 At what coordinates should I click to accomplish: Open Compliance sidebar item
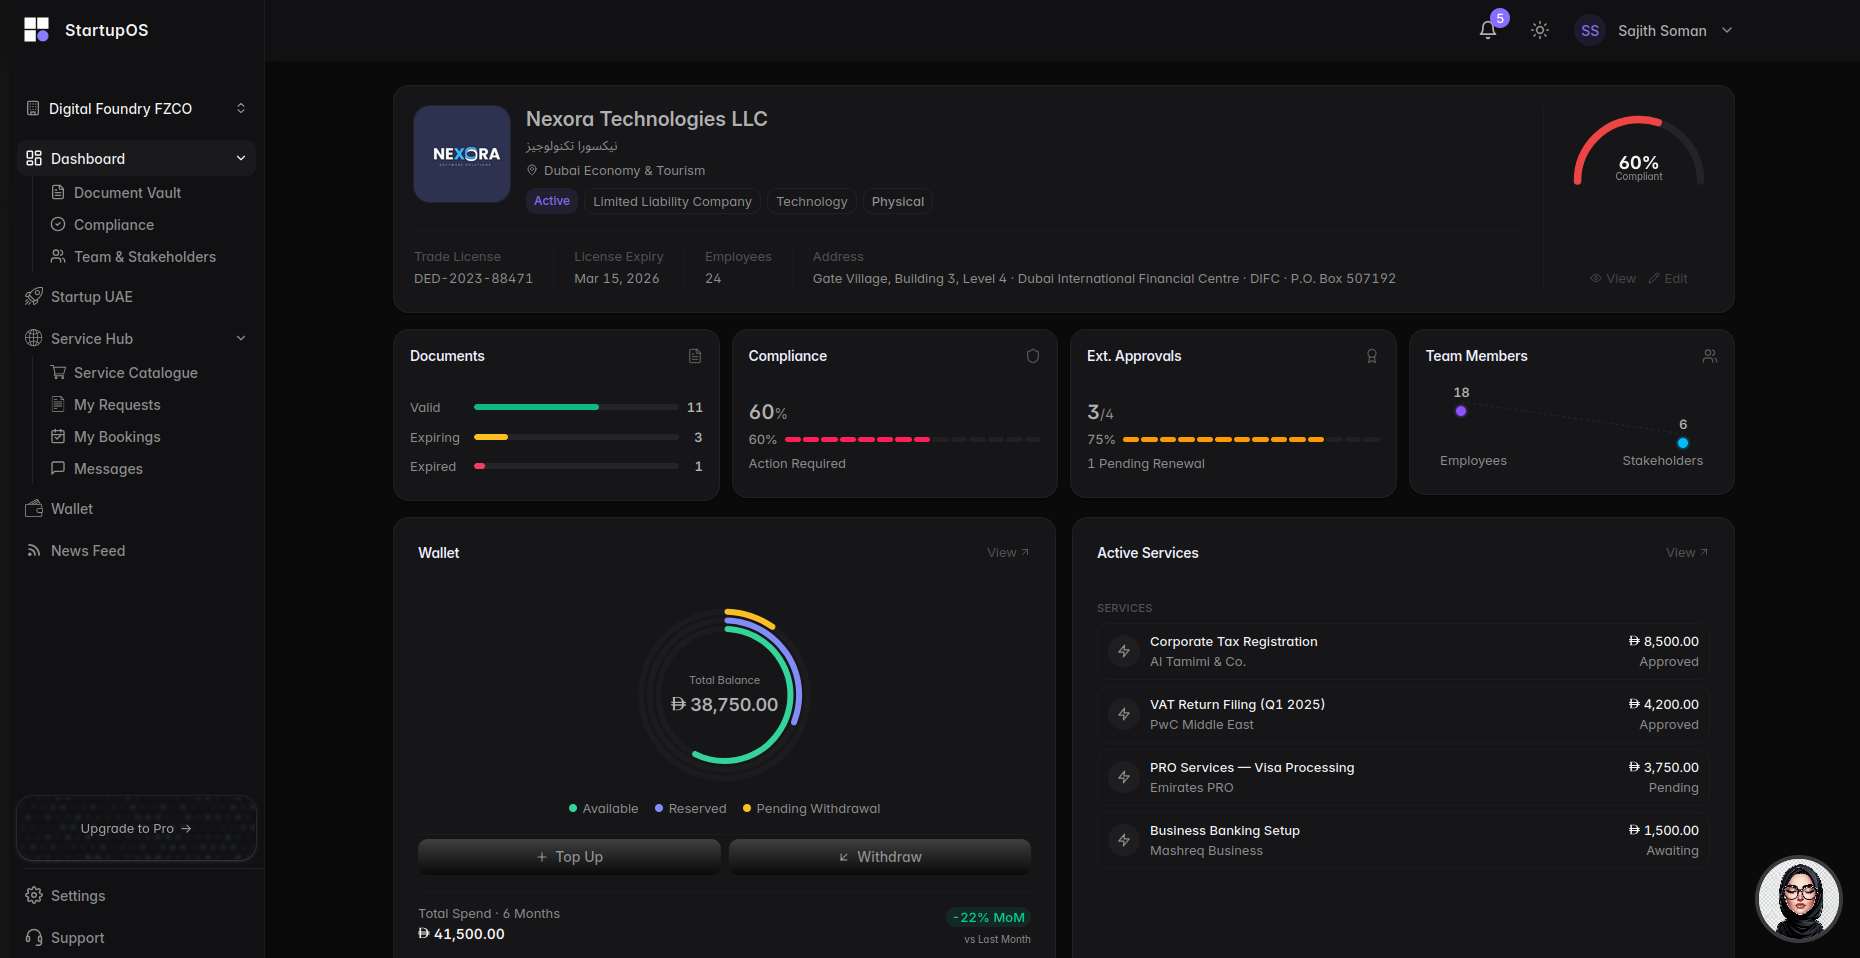tap(113, 225)
